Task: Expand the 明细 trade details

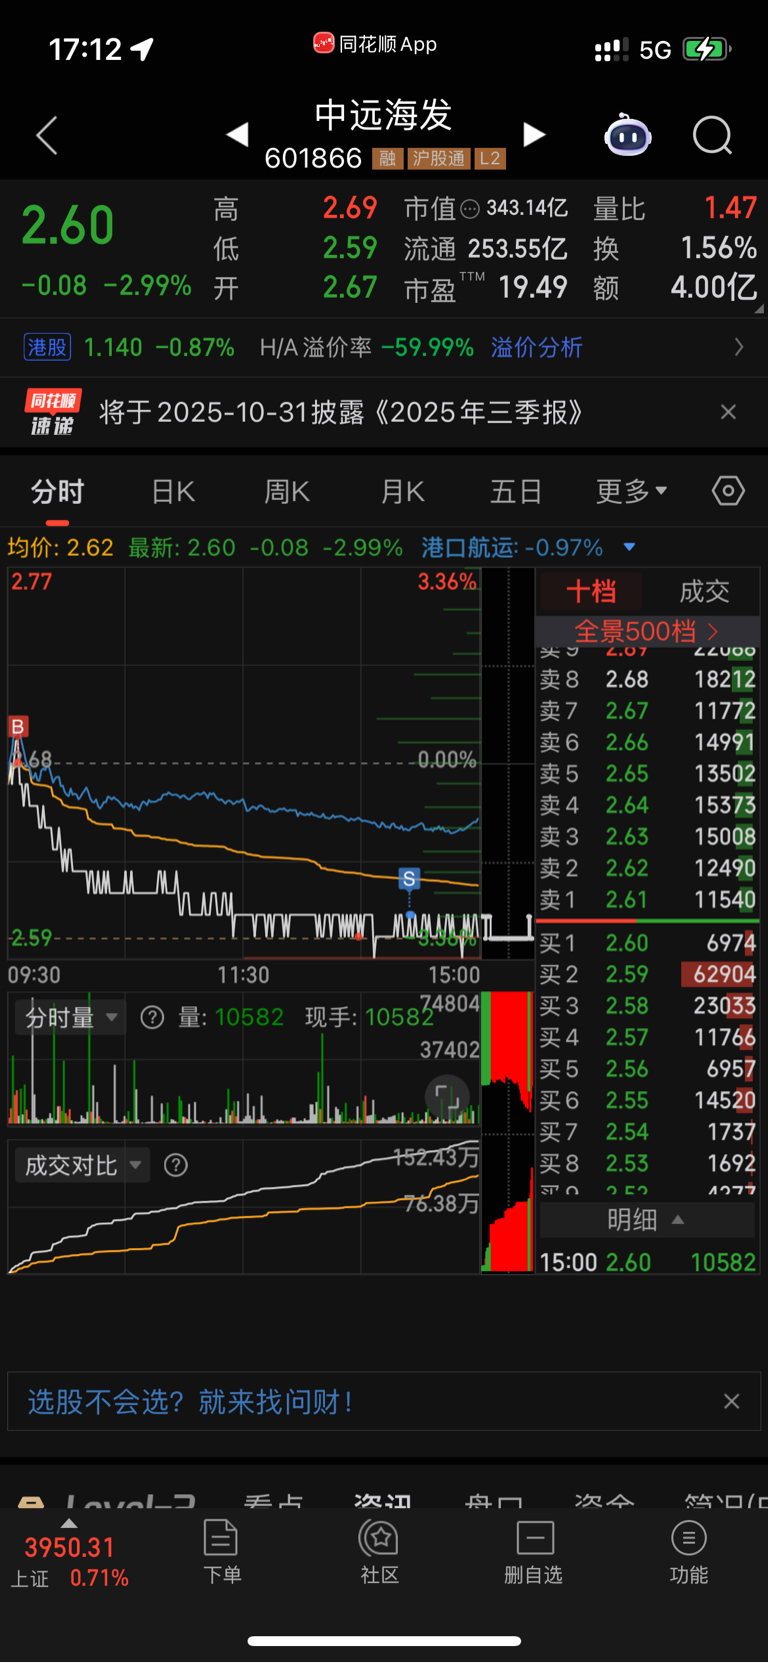Action: (647, 1220)
